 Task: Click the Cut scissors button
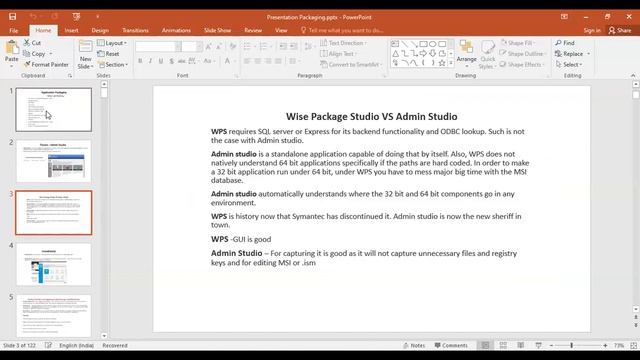pos(32,42)
